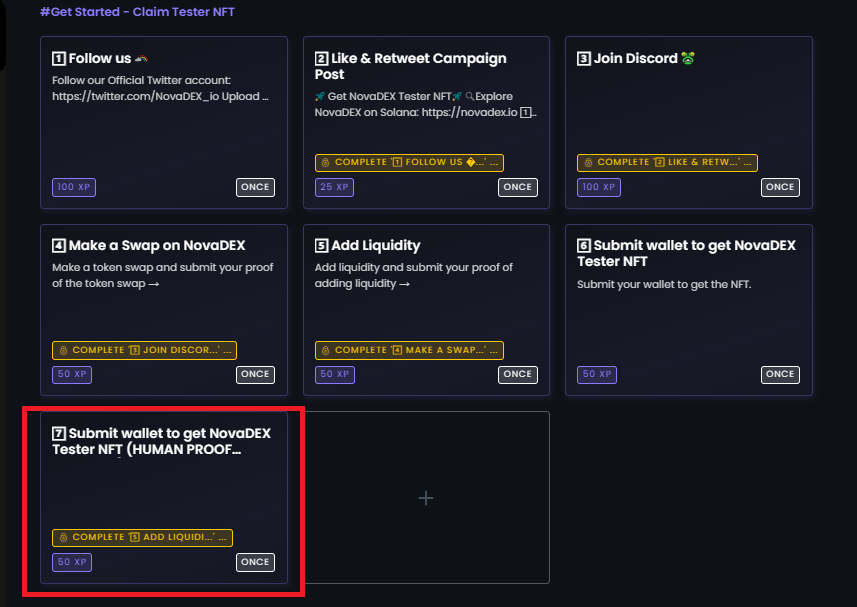
Task: Click ONCE badge on quest 7 card
Action: pos(255,562)
